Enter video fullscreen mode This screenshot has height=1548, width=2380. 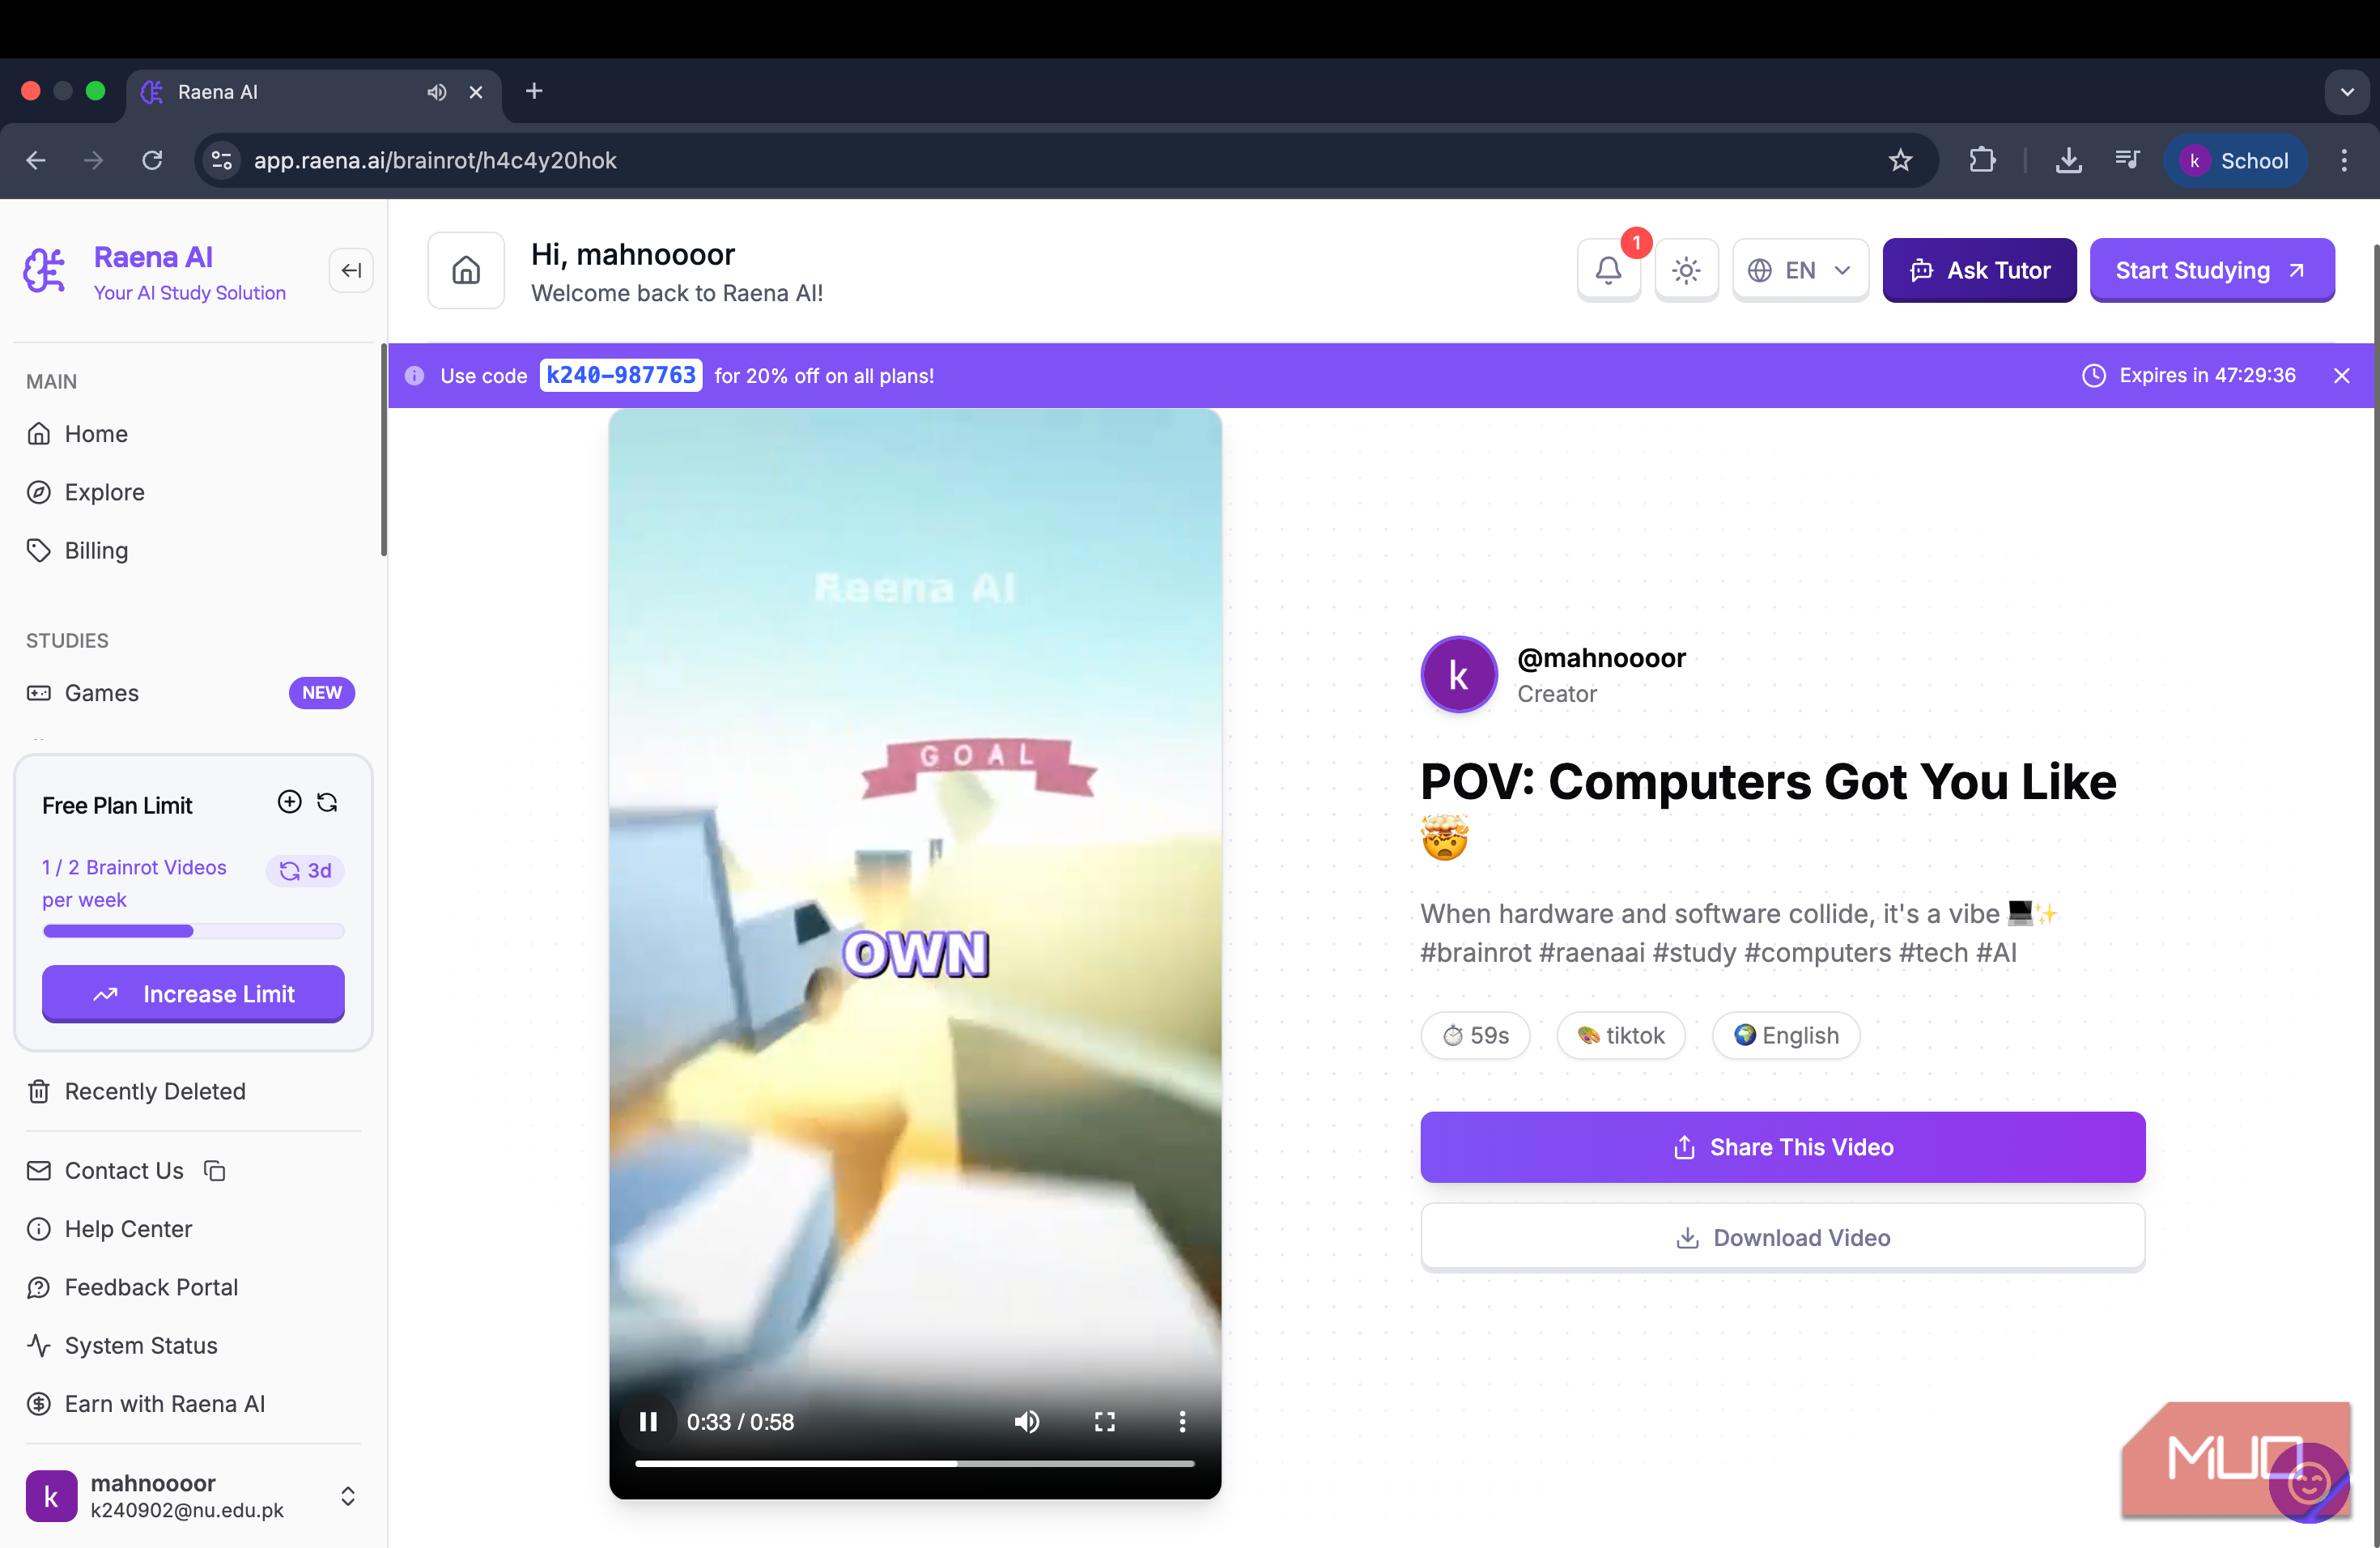click(1104, 1421)
